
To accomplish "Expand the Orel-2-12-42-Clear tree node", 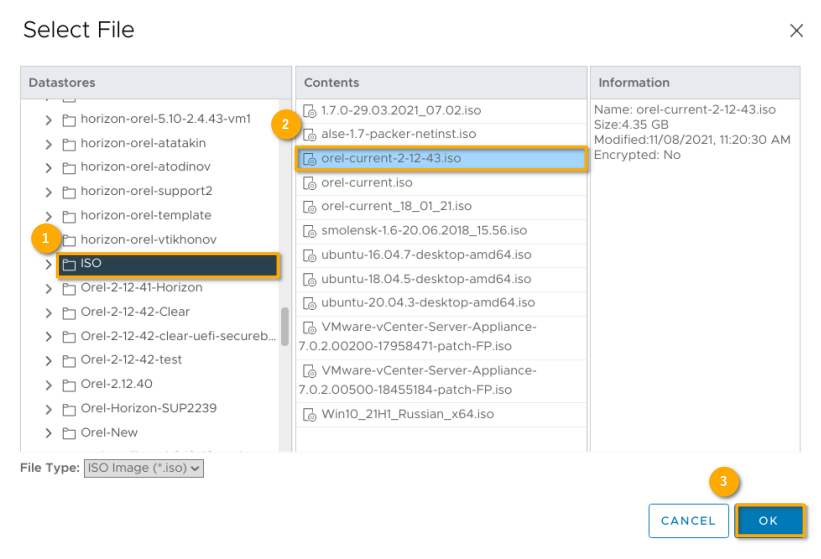I will coord(48,312).
